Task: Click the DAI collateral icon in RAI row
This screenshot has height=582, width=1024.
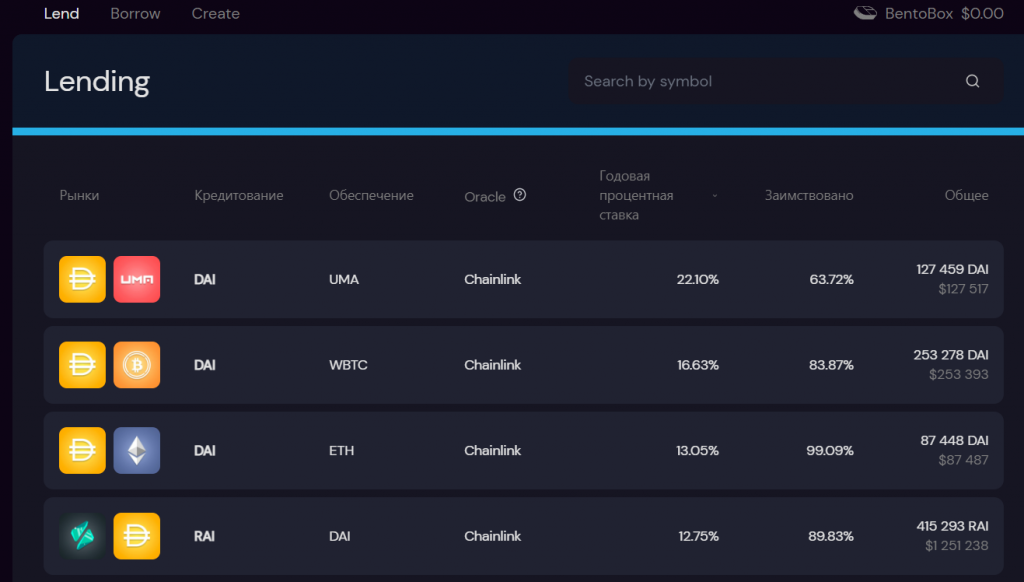Action: 137,537
